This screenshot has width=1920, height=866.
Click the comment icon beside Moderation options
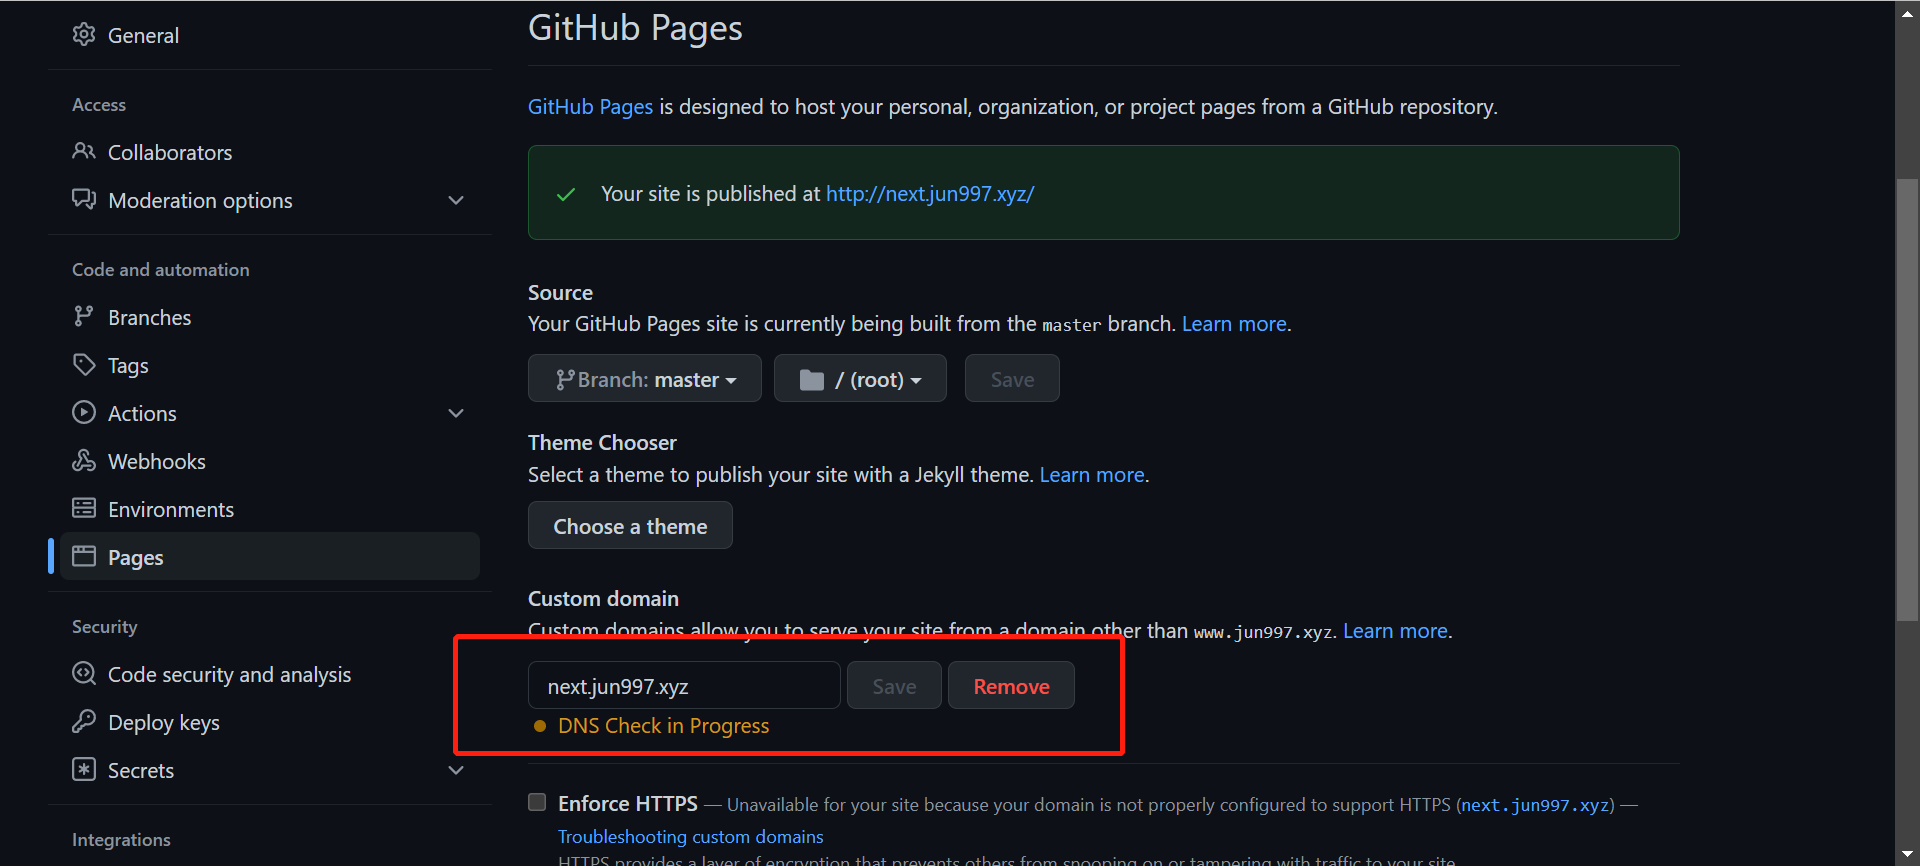click(x=84, y=199)
